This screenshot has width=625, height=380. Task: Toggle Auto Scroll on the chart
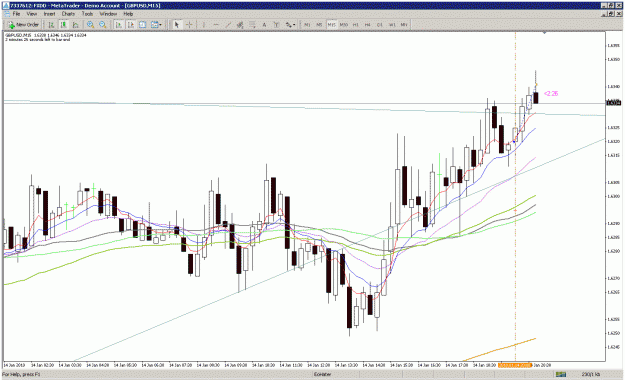[118, 25]
